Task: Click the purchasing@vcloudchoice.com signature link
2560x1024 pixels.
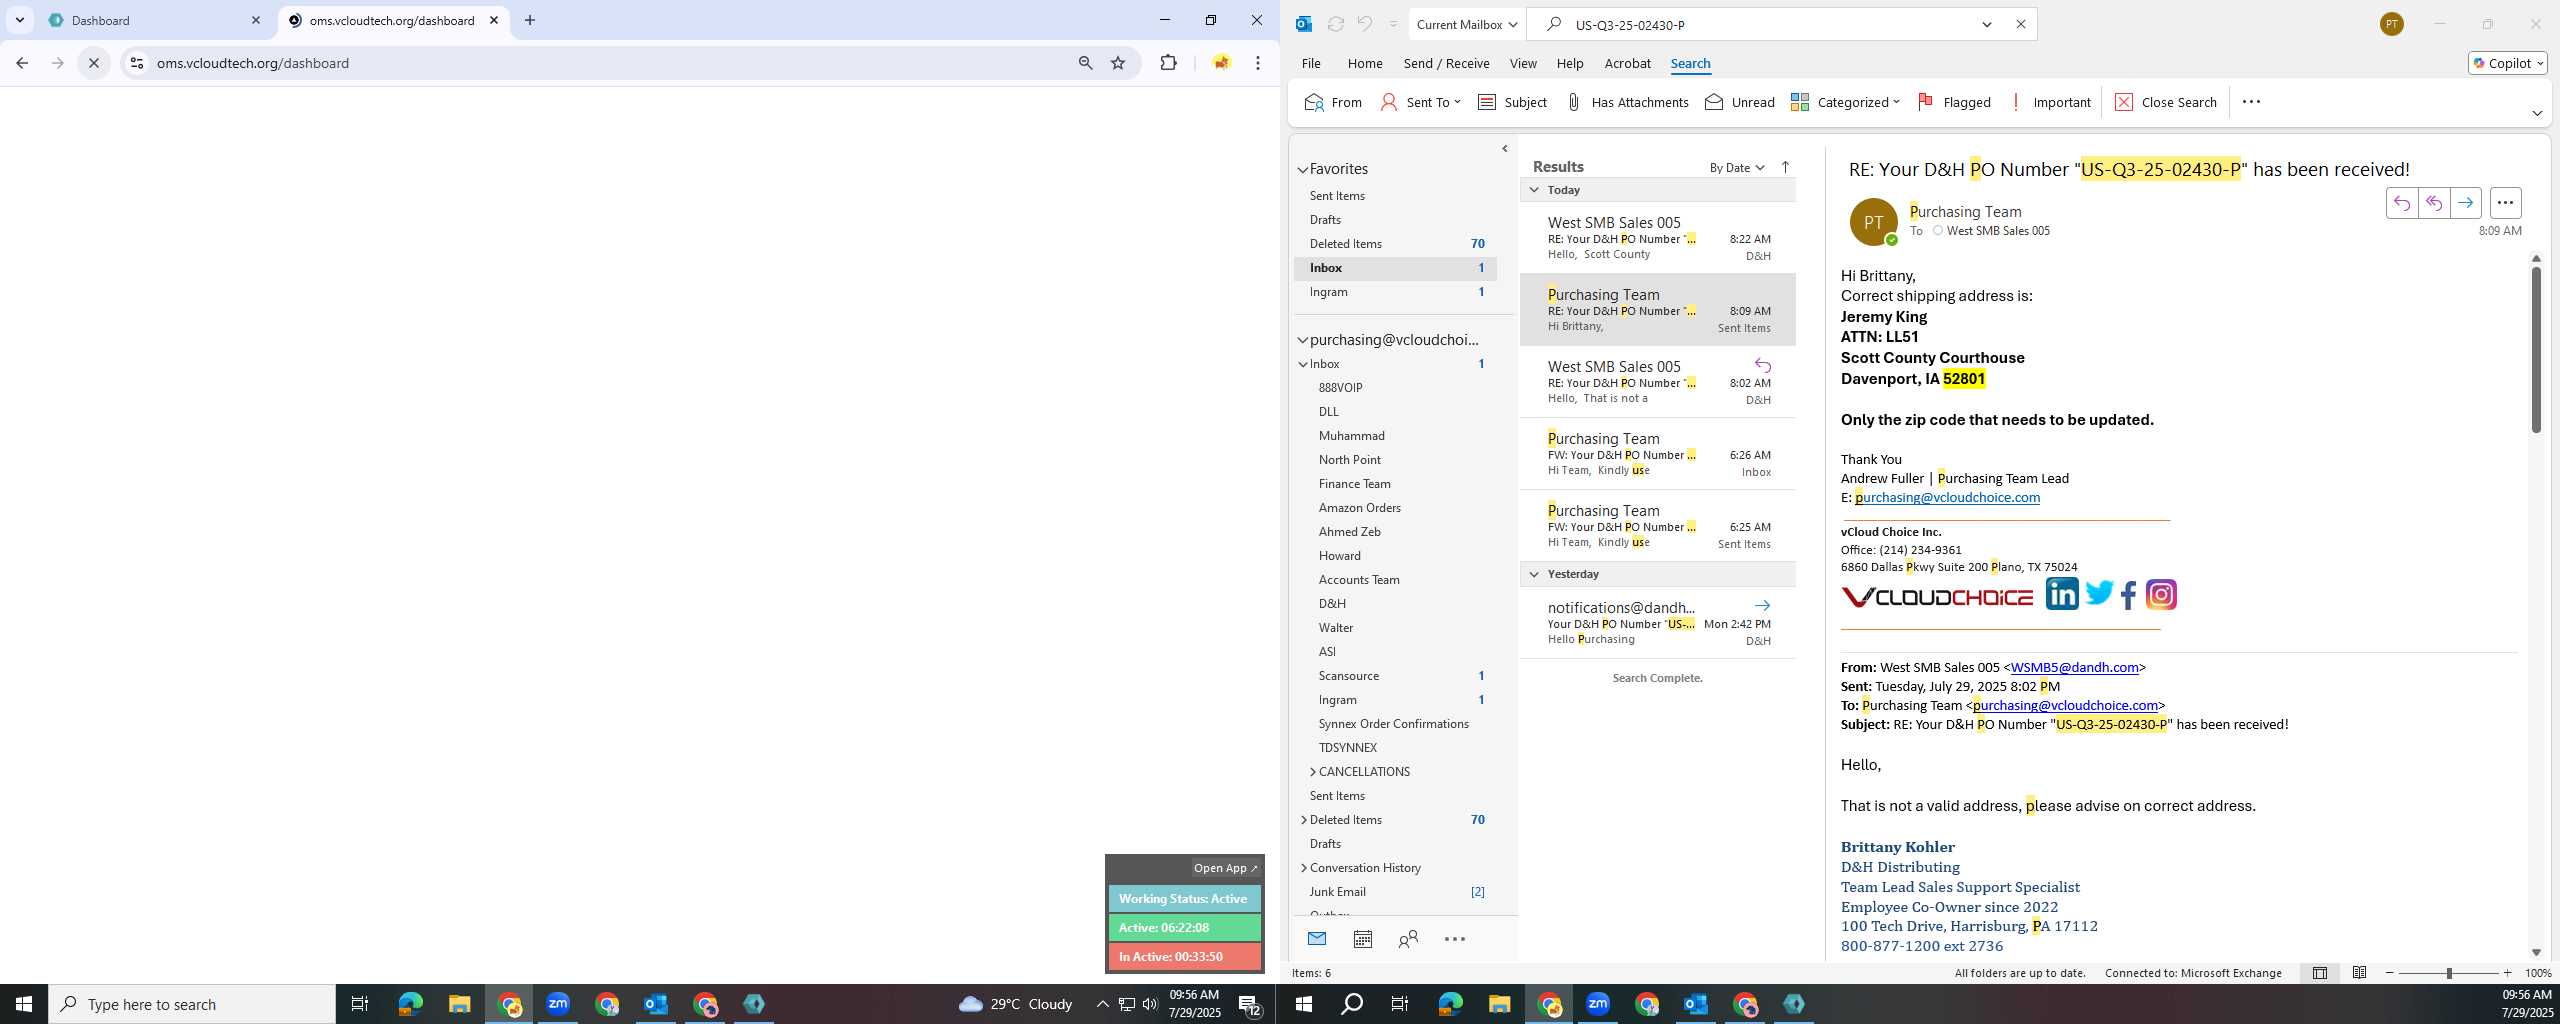Action: pyautogui.click(x=1947, y=497)
